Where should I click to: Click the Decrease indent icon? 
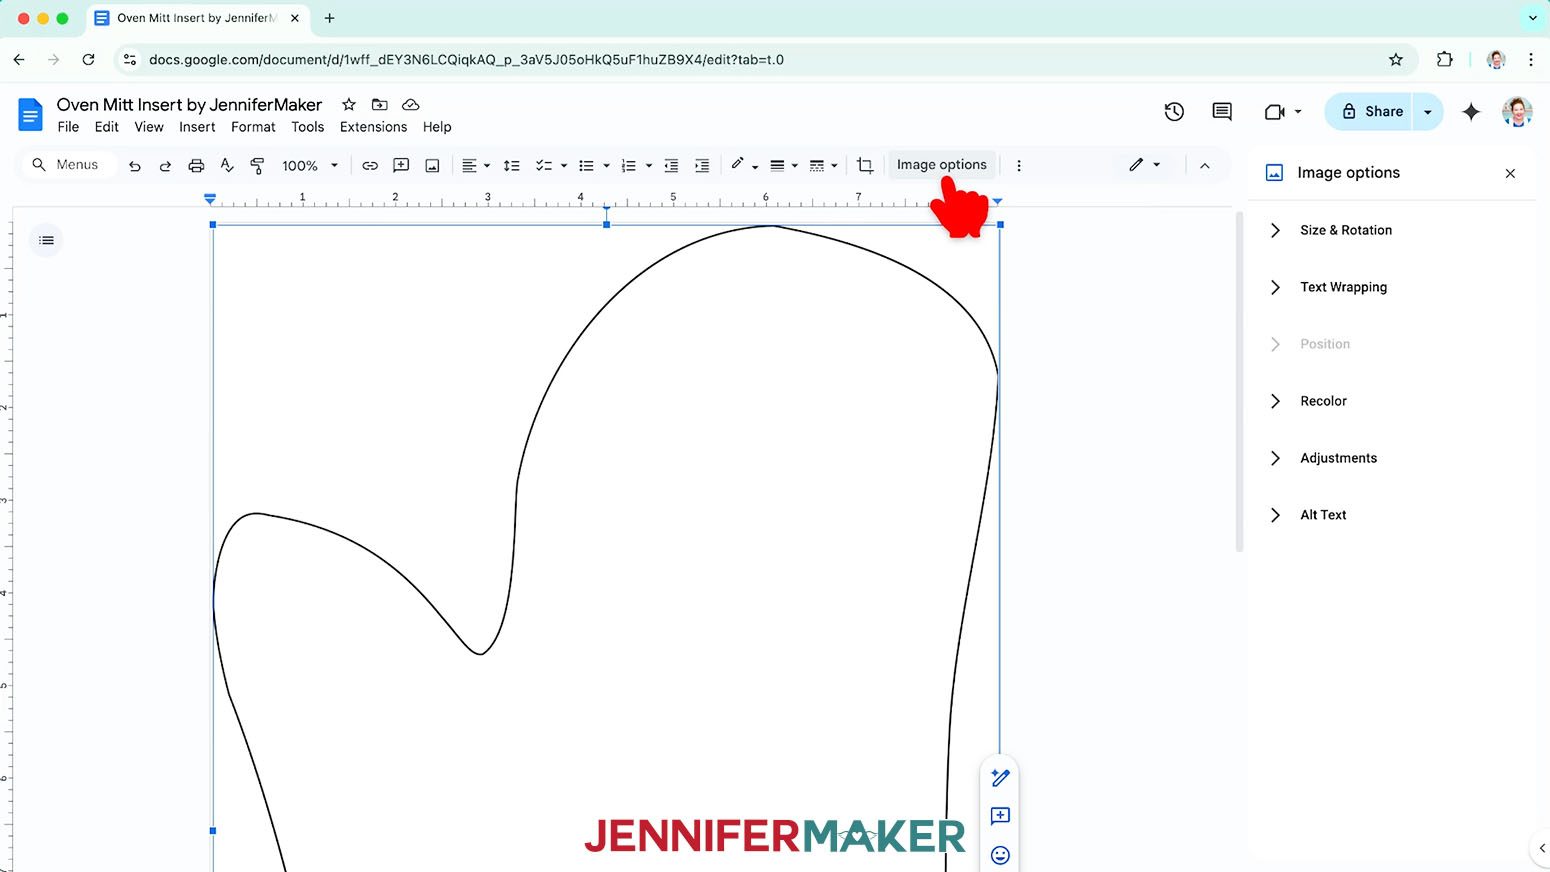[x=671, y=166]
